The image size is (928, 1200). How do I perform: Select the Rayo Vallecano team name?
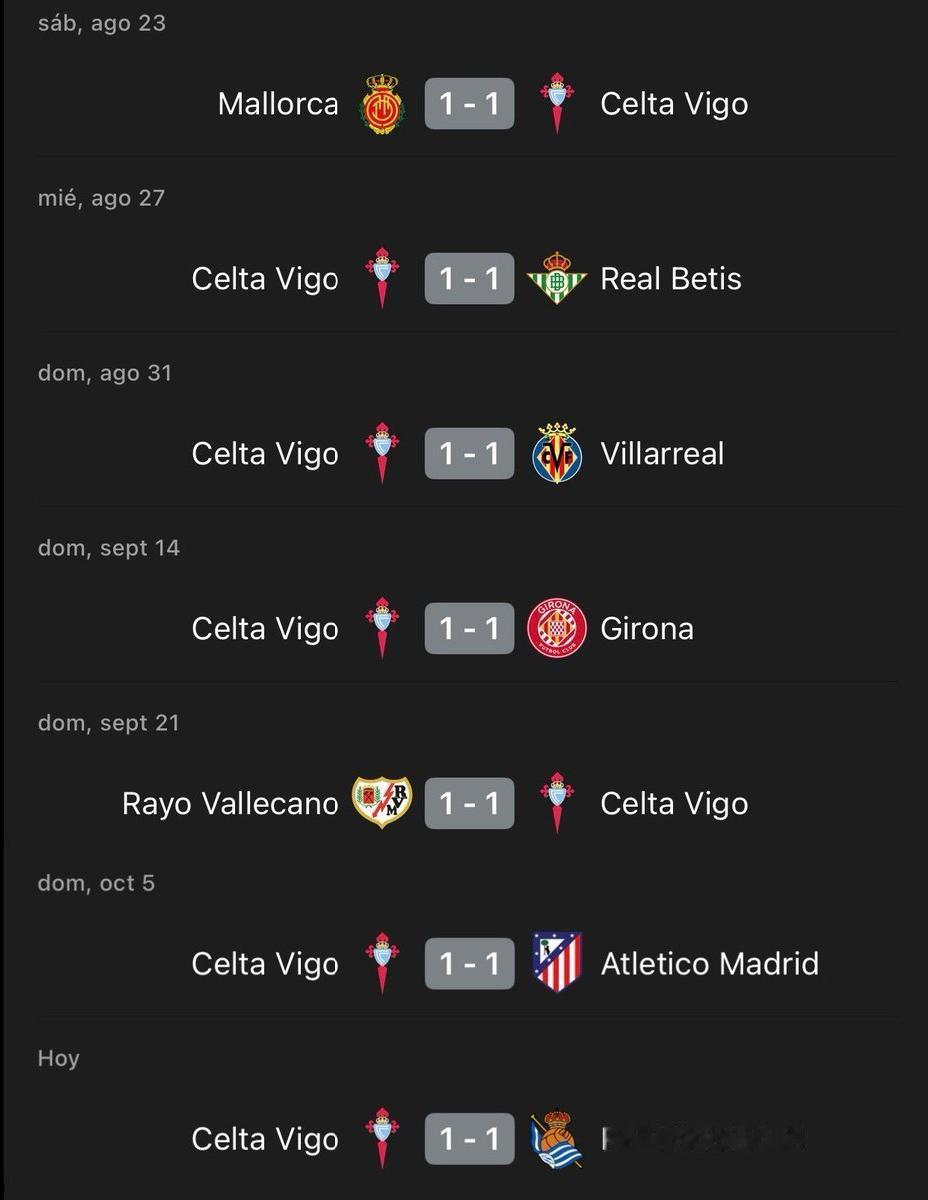point(230,803)
